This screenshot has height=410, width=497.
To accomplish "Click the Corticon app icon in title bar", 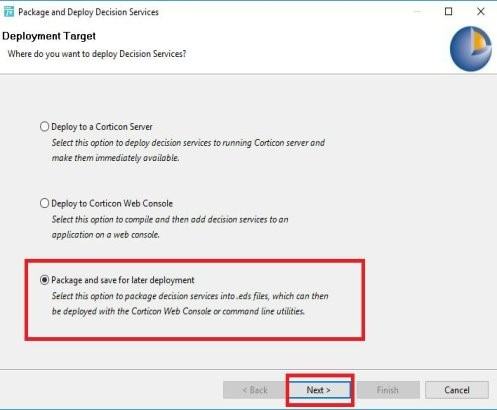I will 8,12.
